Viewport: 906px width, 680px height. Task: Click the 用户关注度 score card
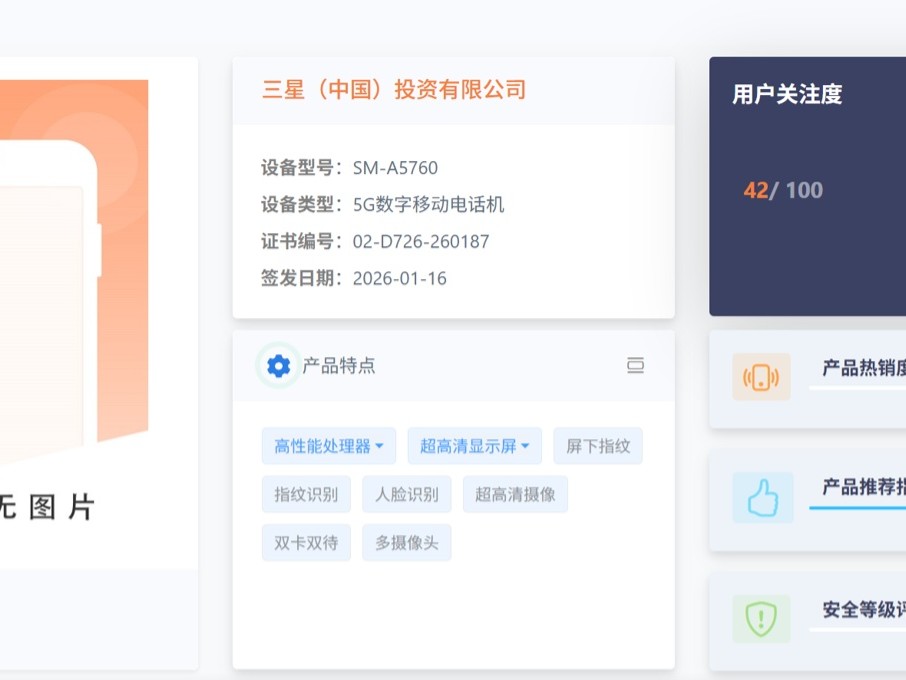tap(807, 187)
